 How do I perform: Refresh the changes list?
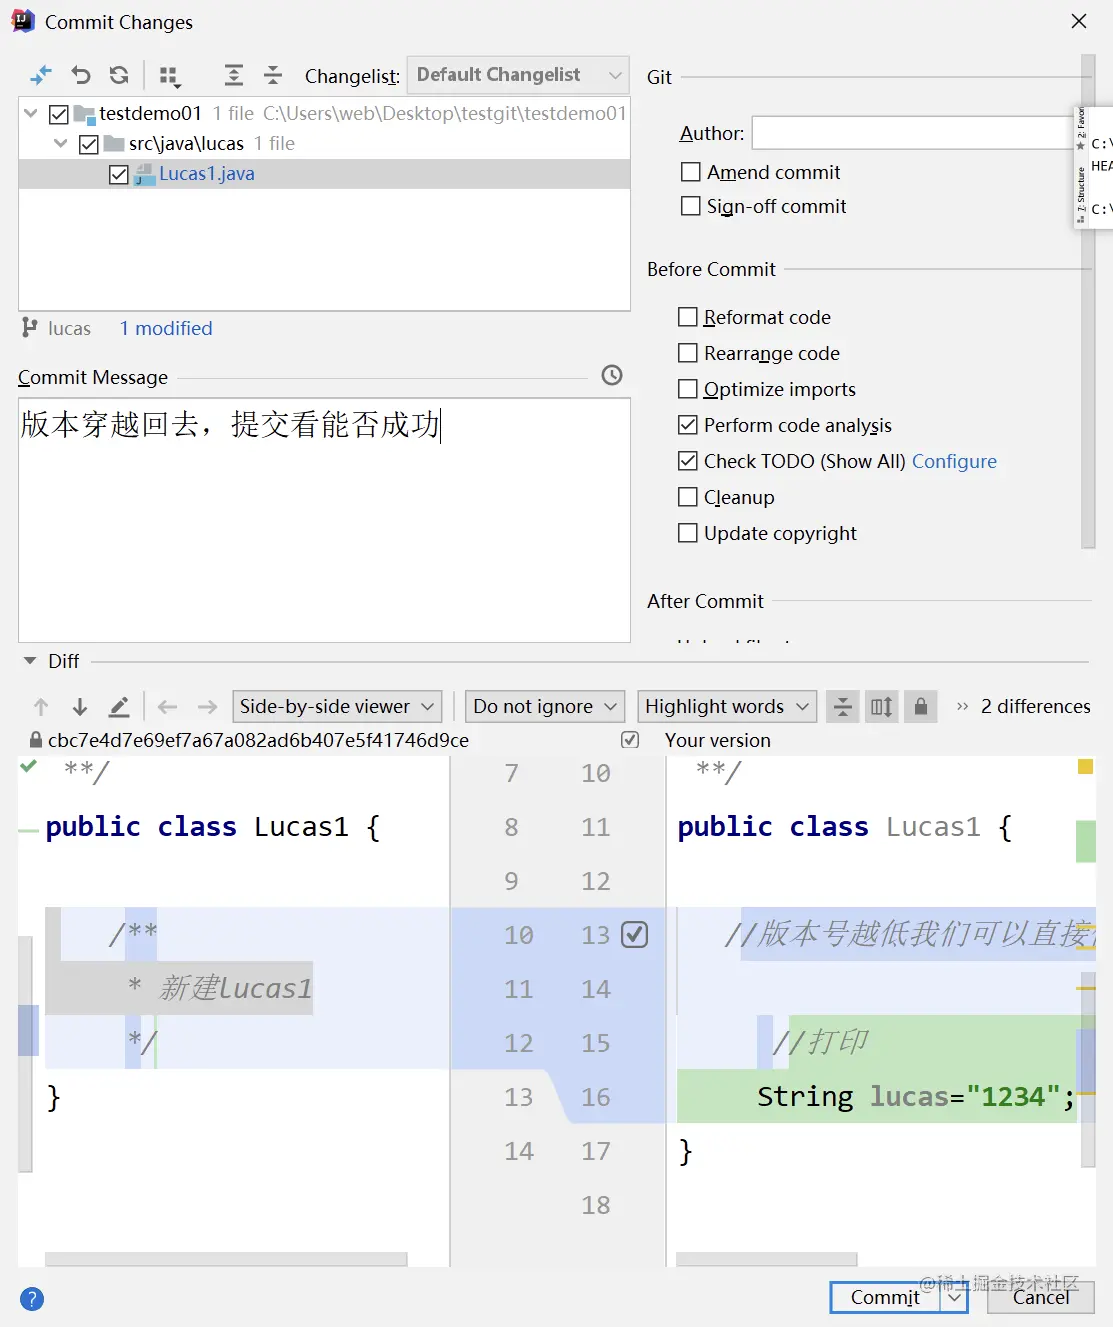(119, 75)
